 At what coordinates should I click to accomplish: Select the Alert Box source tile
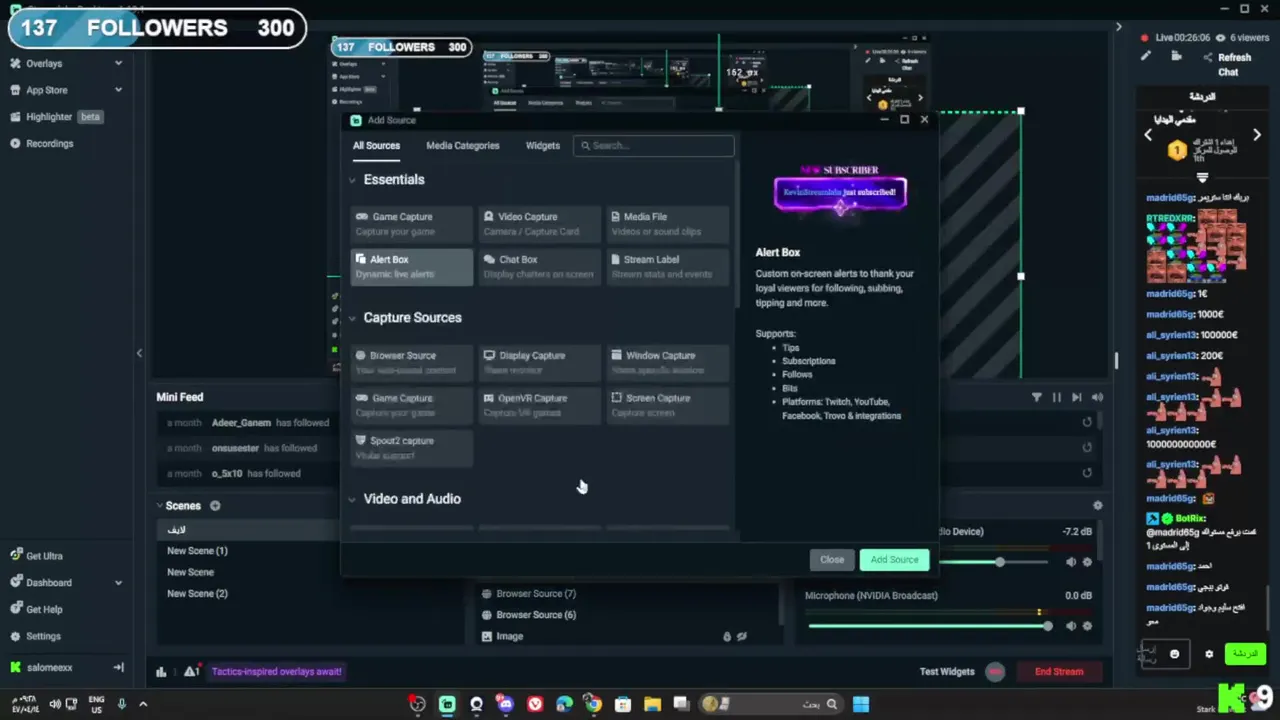pos(411,267)
